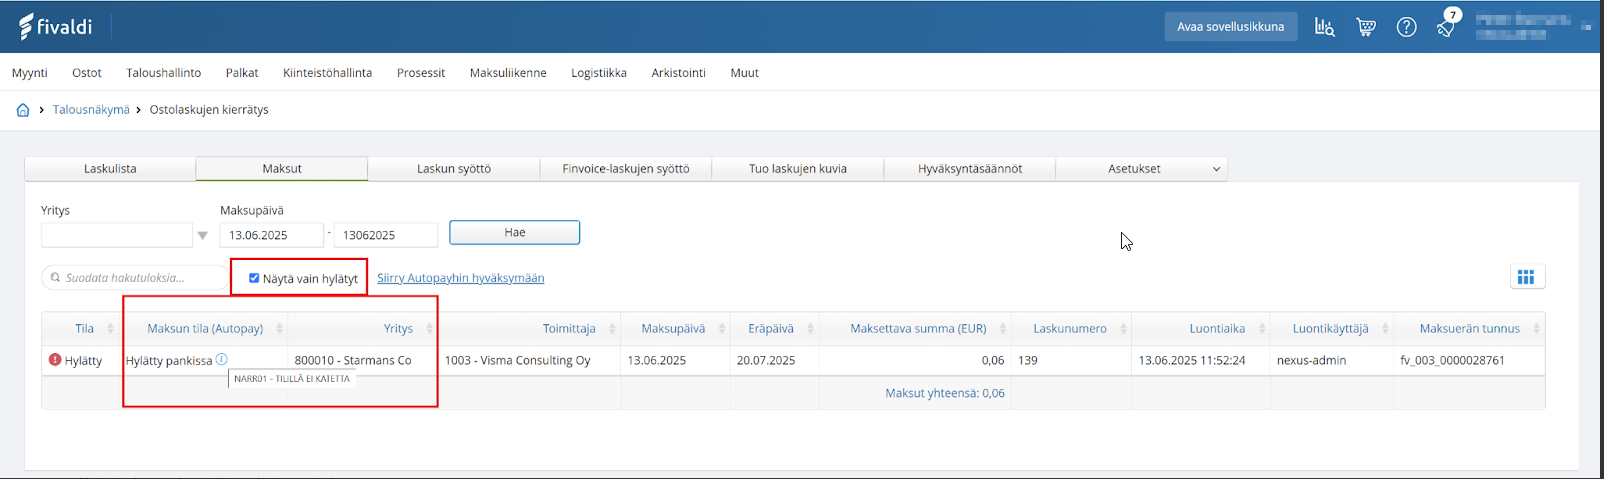Click the Yritys input field

(117, 235)
